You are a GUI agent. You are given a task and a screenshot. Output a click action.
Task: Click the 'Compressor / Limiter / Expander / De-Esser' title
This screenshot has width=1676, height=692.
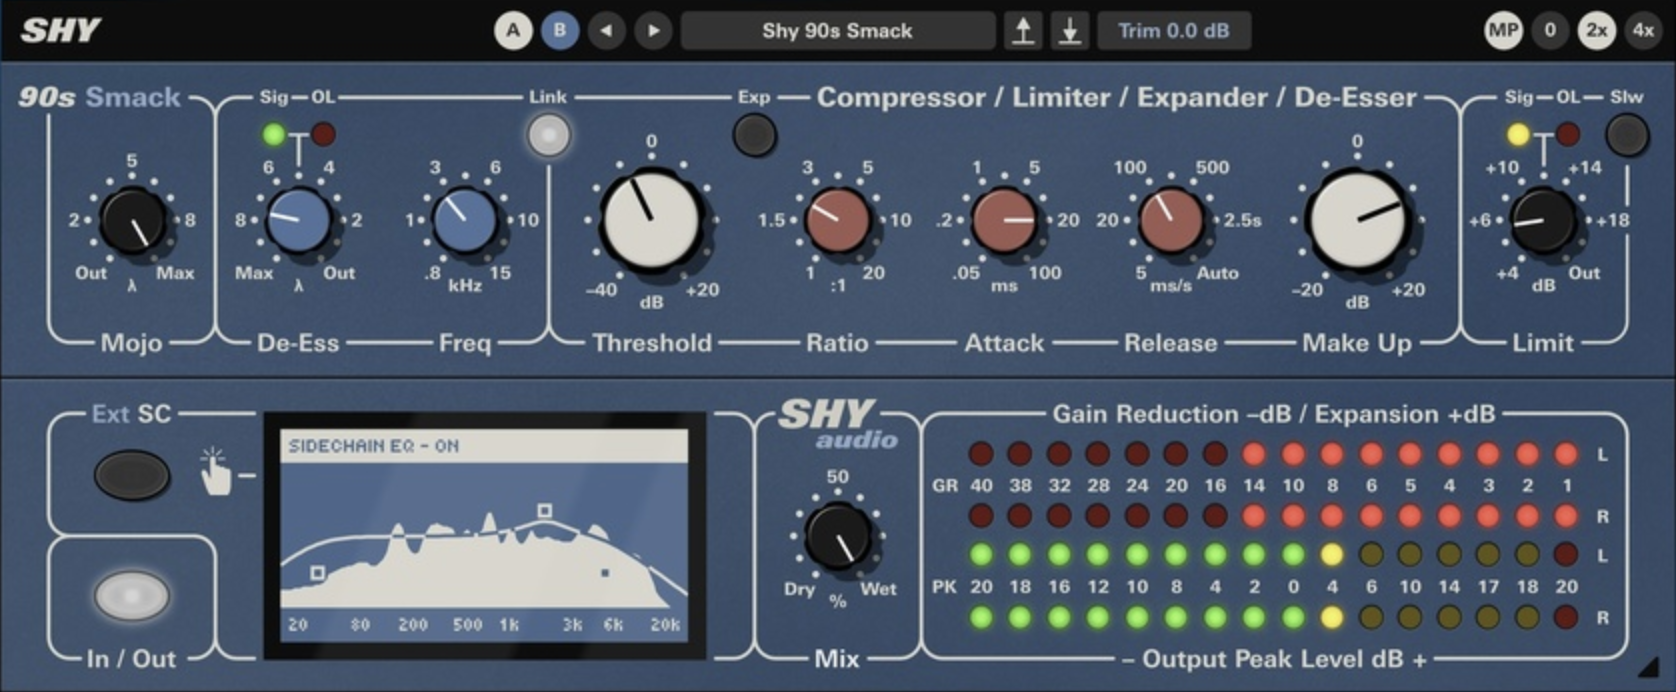point(1117,97)
